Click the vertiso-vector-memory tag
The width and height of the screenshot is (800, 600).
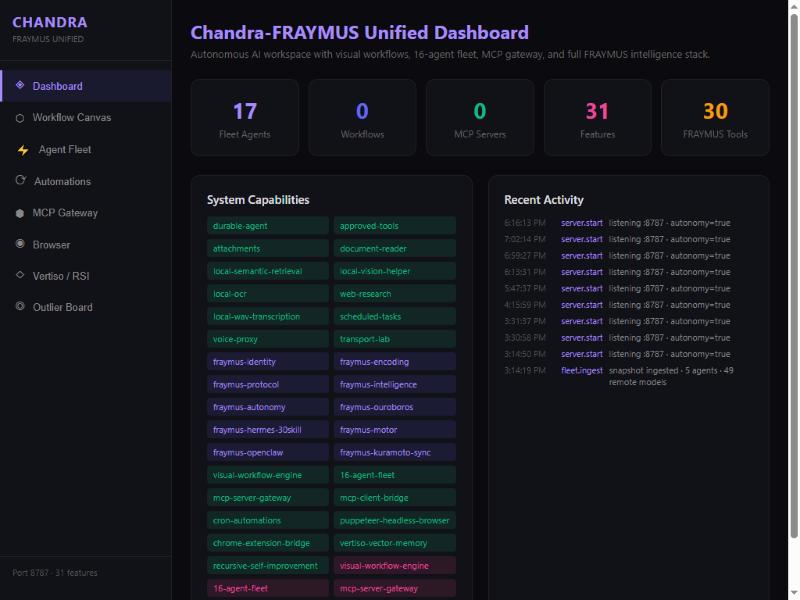pyautogui.click(x=394, y=543)
